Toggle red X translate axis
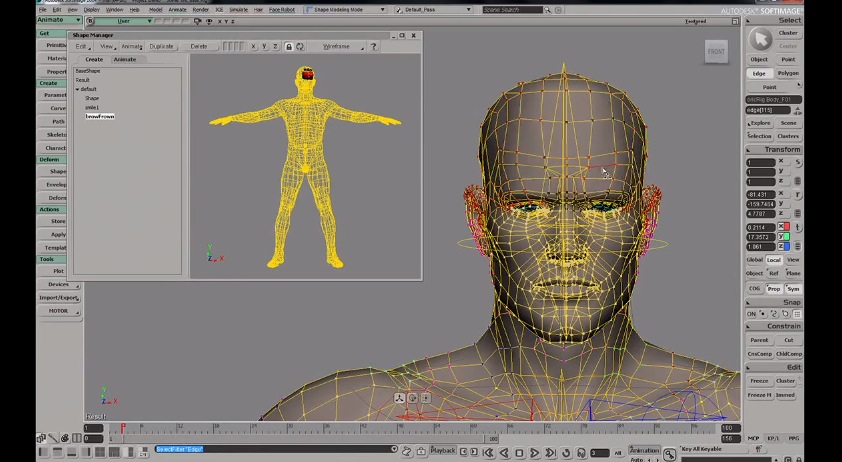 click(784, 227)
